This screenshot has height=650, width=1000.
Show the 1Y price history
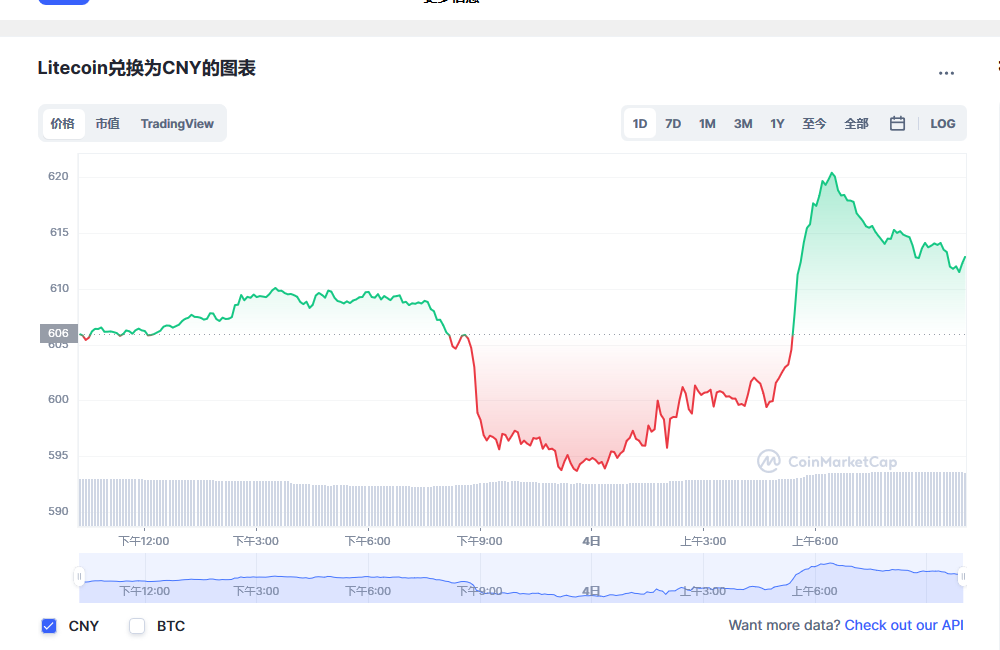coord(777,124)
